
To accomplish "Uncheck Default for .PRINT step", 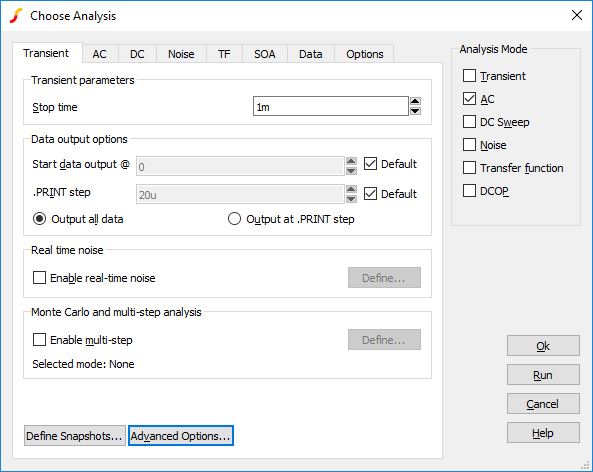I will click(x=370, y=194).
